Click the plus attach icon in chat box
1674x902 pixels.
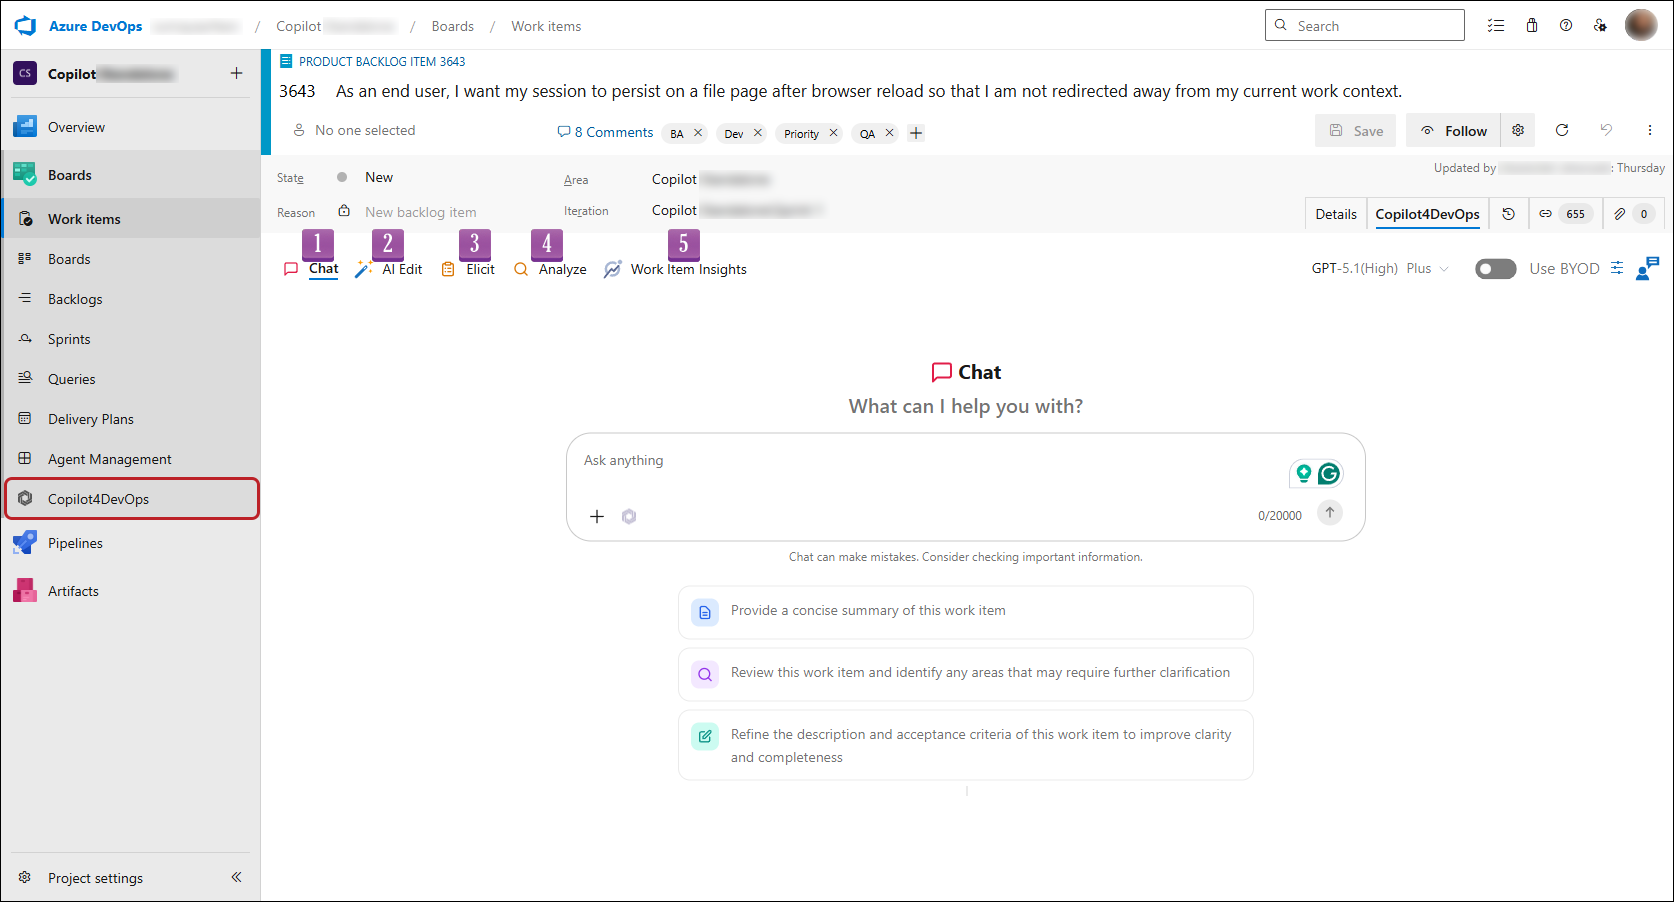pos(597,516)
